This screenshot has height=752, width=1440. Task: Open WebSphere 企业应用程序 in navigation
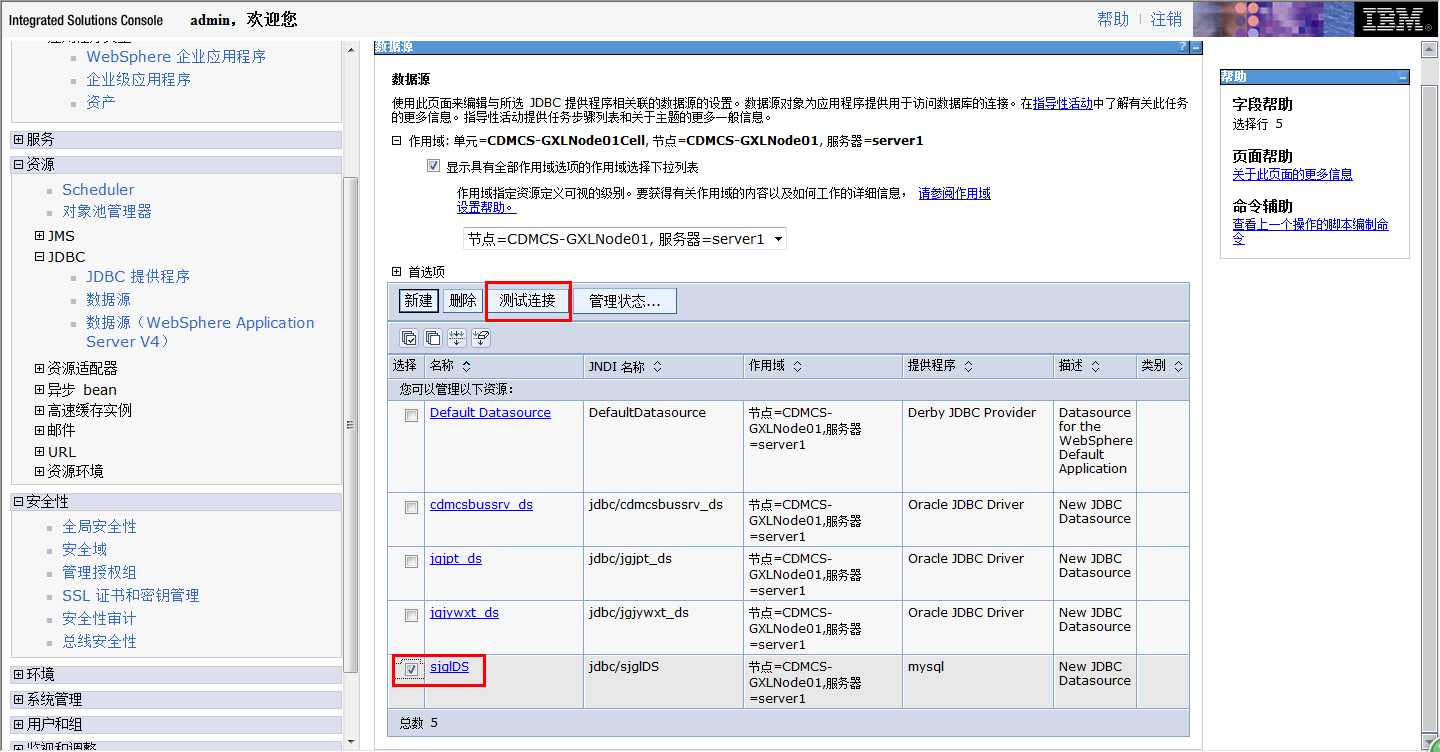[x=176, y=57]
